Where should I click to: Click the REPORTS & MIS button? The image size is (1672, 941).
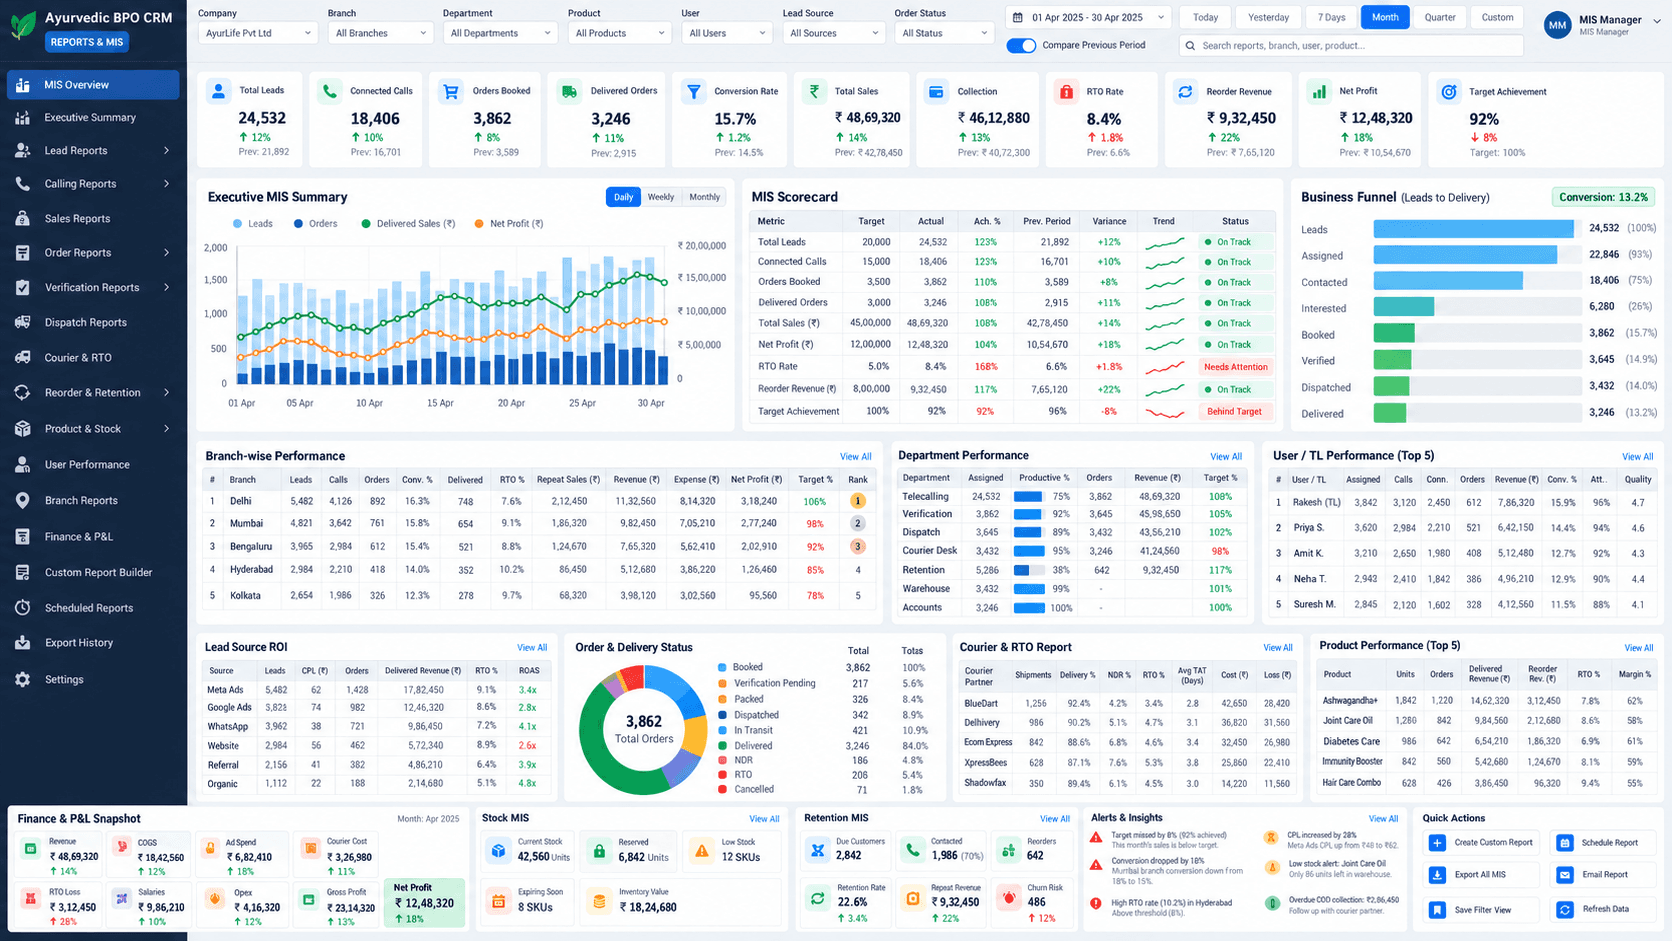click(x=87, y=42)
